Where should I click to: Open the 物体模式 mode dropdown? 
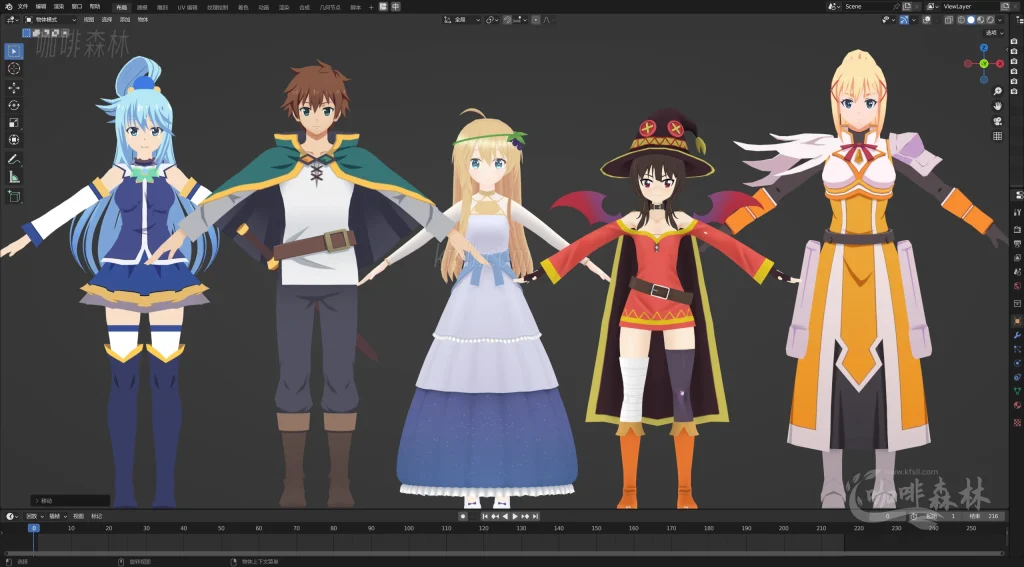tap(51, 20)
